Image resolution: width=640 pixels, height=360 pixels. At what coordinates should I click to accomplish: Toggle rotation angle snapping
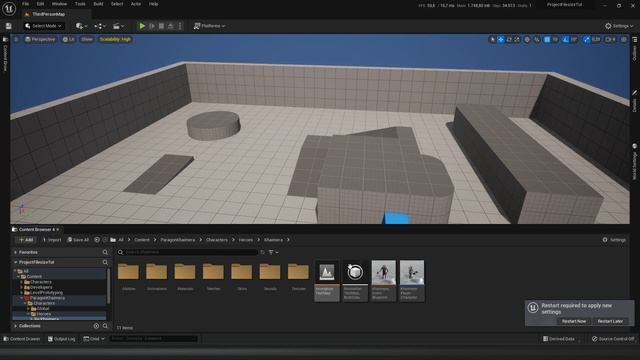[565, 40]
